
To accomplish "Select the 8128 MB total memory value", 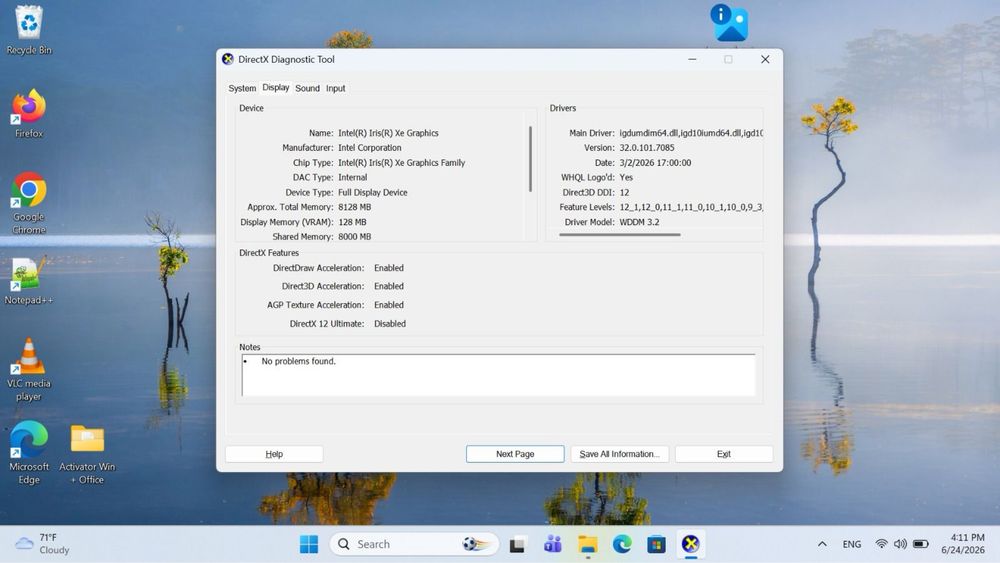I will [354, 207].
